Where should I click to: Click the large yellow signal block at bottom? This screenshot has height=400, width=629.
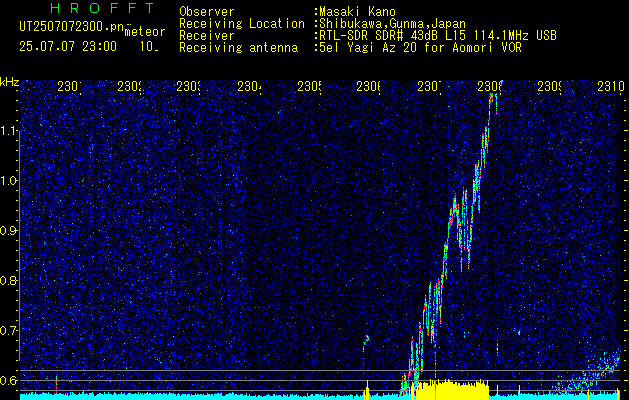tap(452, 390)
